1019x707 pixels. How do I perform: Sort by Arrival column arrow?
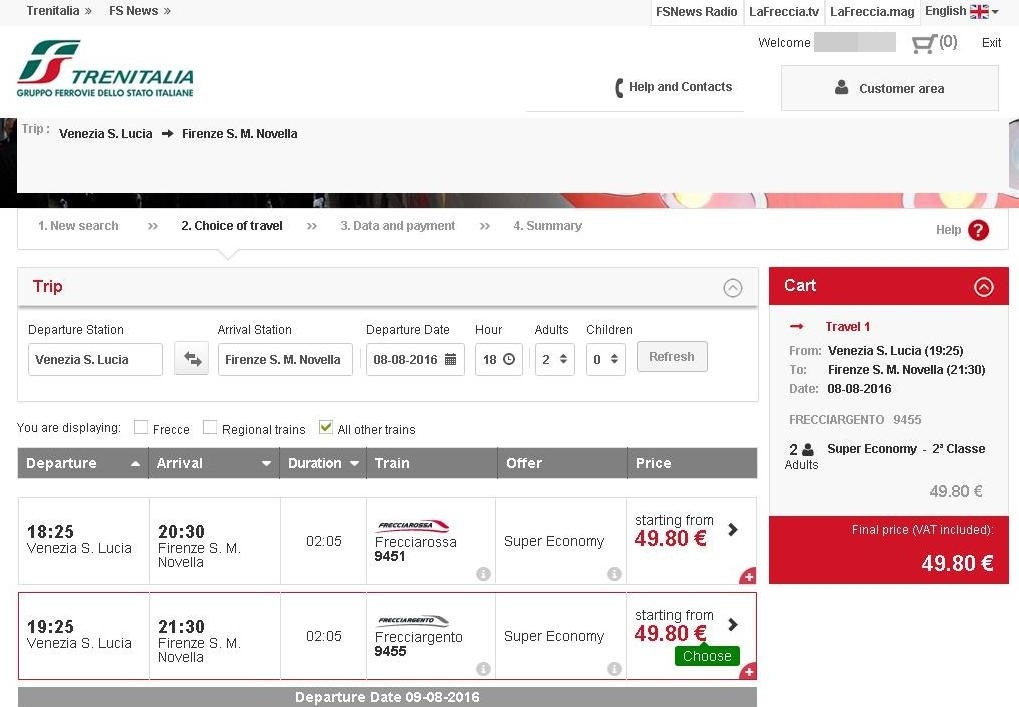coord(266,463)
